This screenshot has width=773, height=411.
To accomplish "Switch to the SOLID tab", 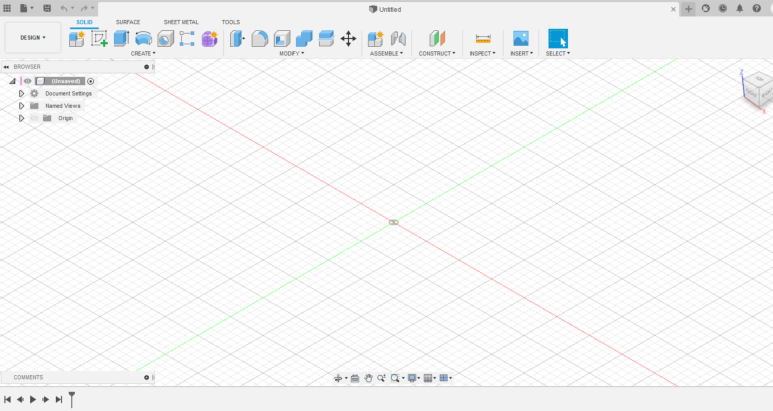I will [x=84, y=22].
